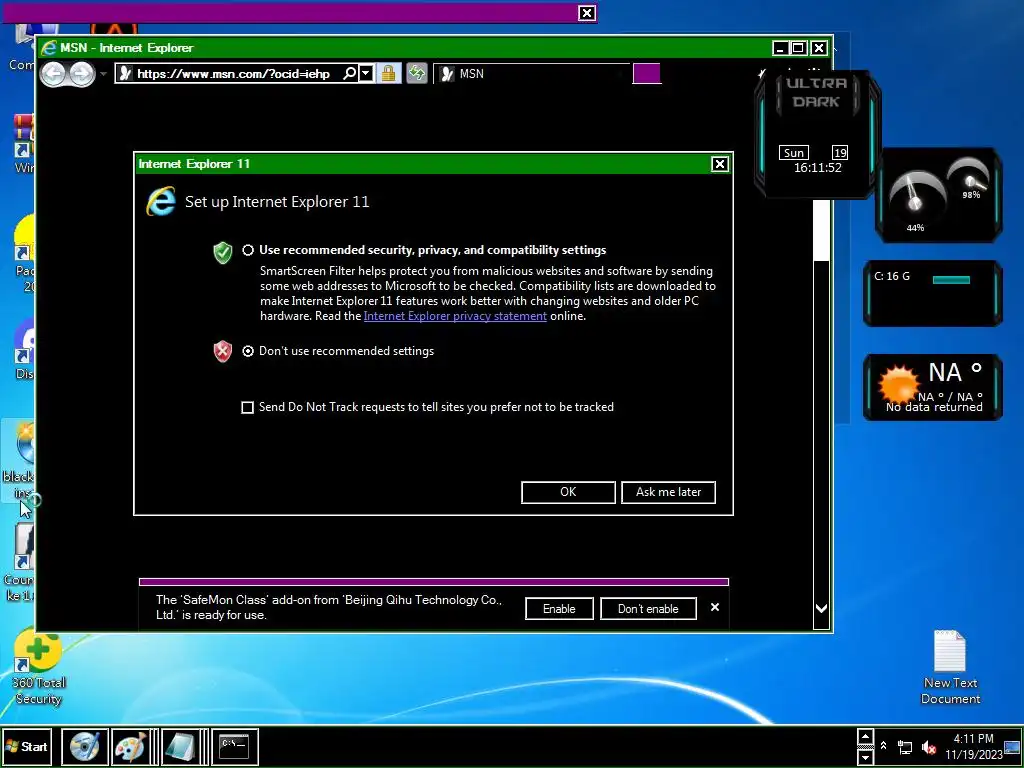The height and width of the screenshot is (768, 1024).
Task: Open the Paint palette taskbar icon
Action: (130, 747)
